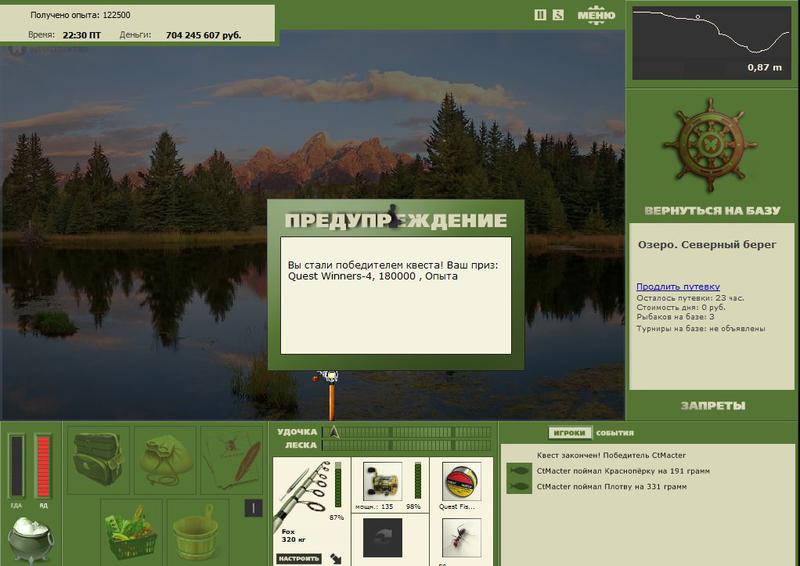800x566 pixels.
Task: Open the wooden bucket fish-keep icon
Action: [x=198, y=532]
